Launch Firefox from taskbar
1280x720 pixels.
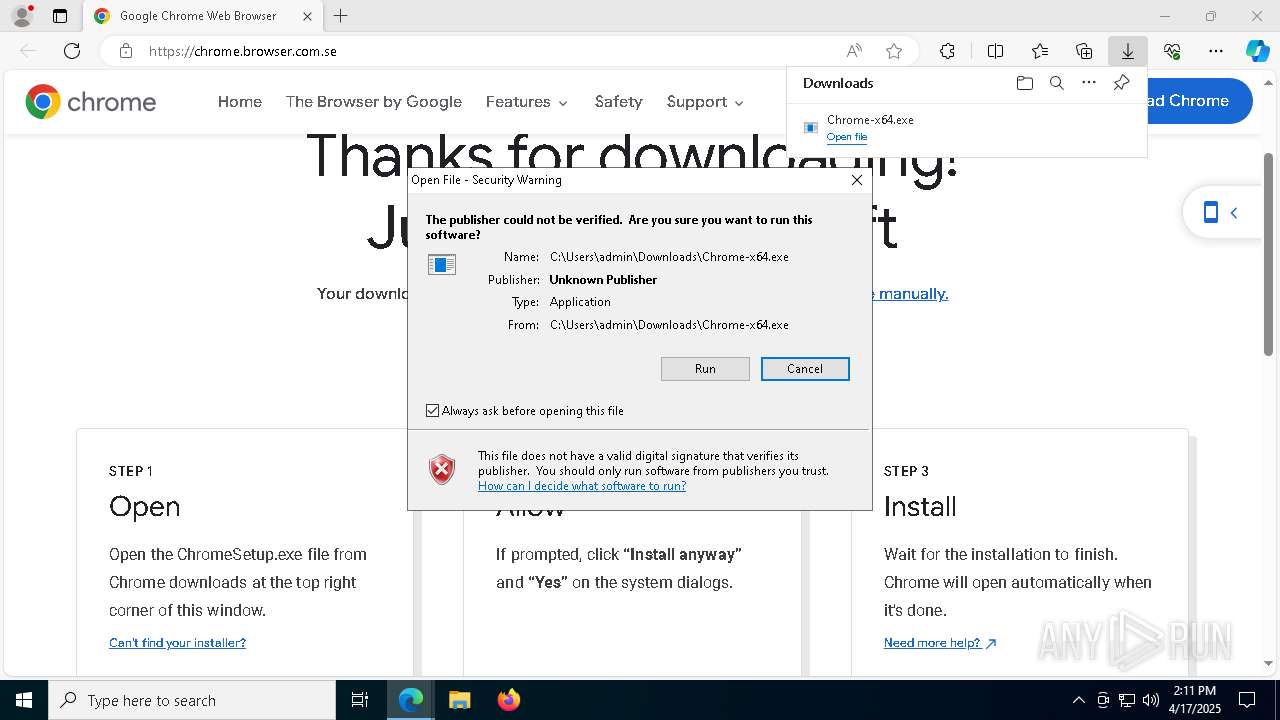click(508, 700)
